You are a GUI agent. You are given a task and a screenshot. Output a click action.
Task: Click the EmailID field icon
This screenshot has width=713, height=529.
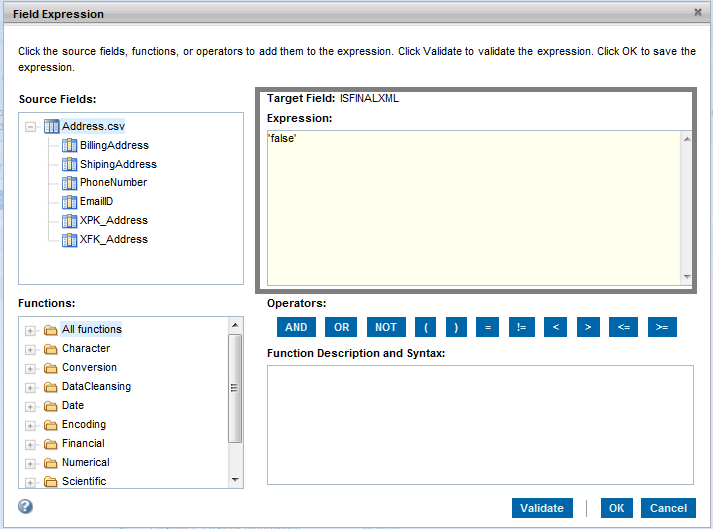pos(69,202)
